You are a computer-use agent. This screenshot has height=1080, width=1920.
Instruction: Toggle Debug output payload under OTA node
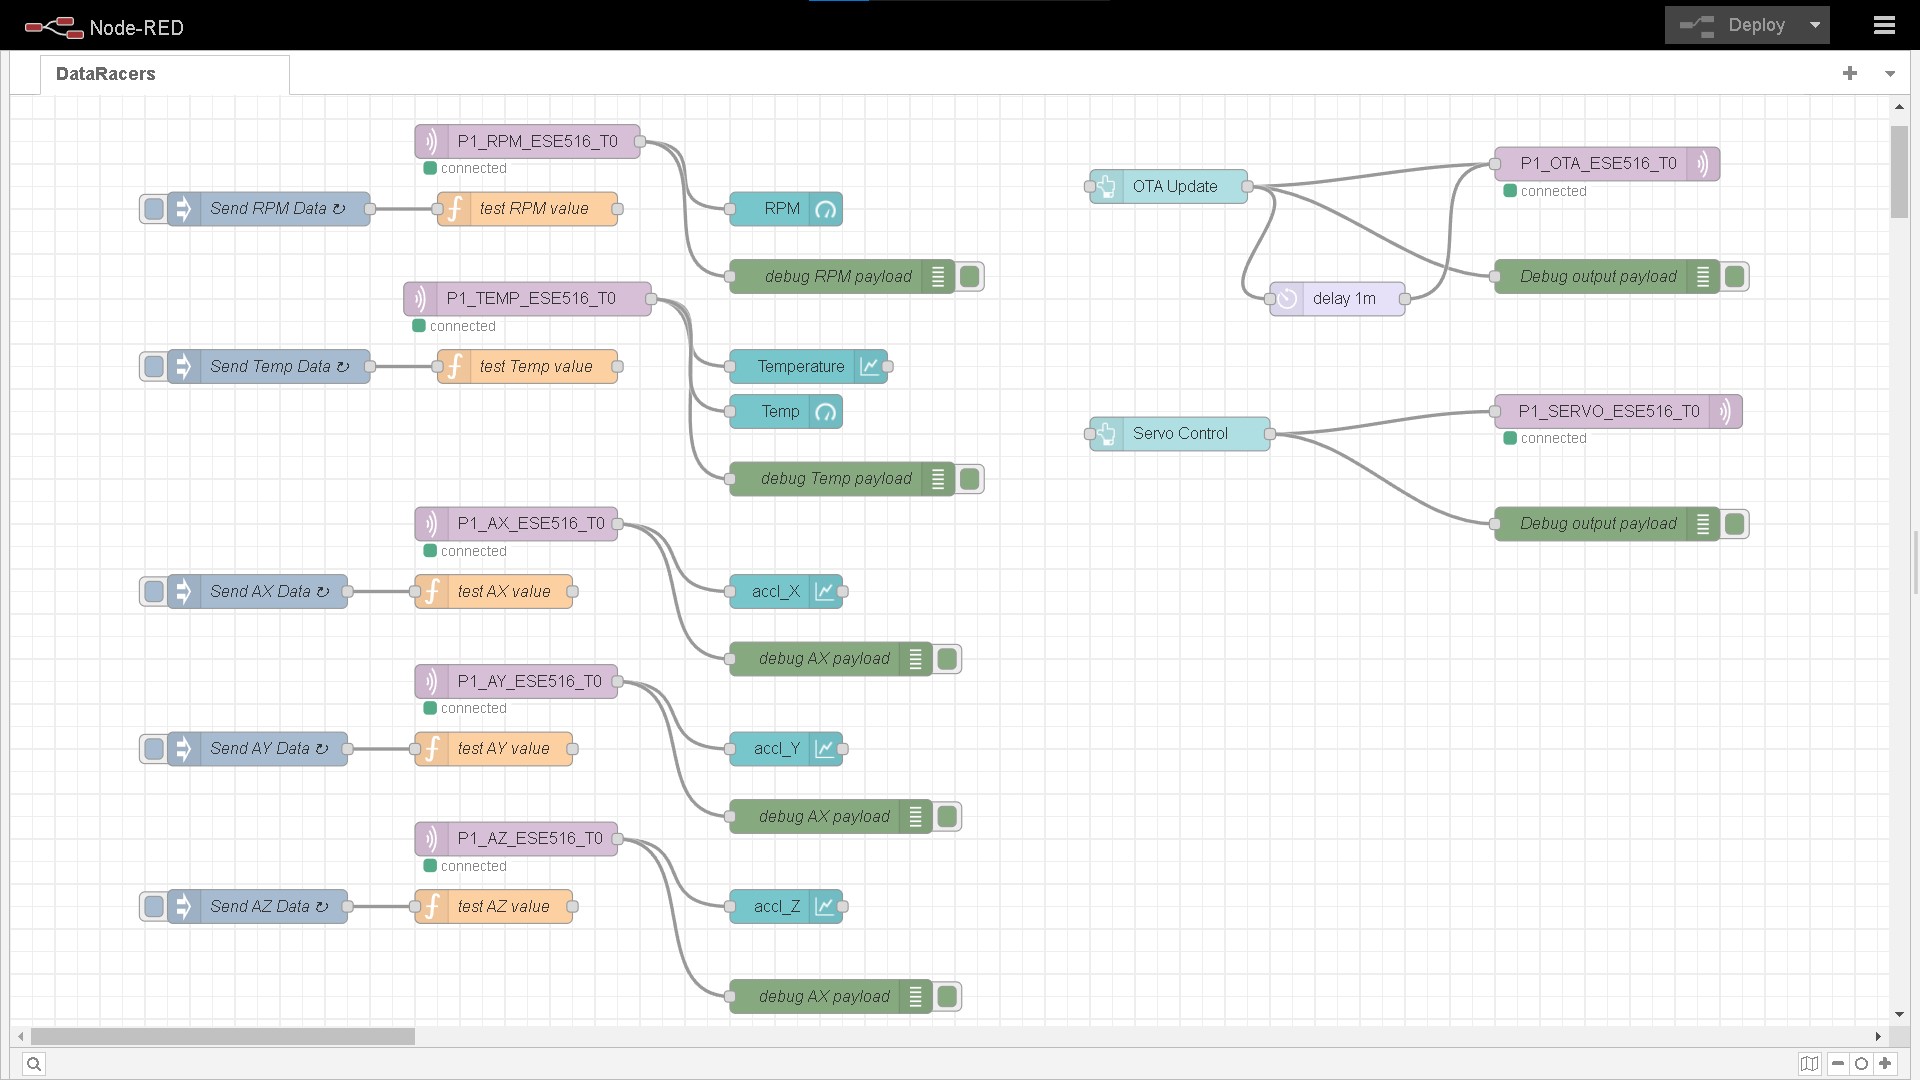(x=1735, y=277)
